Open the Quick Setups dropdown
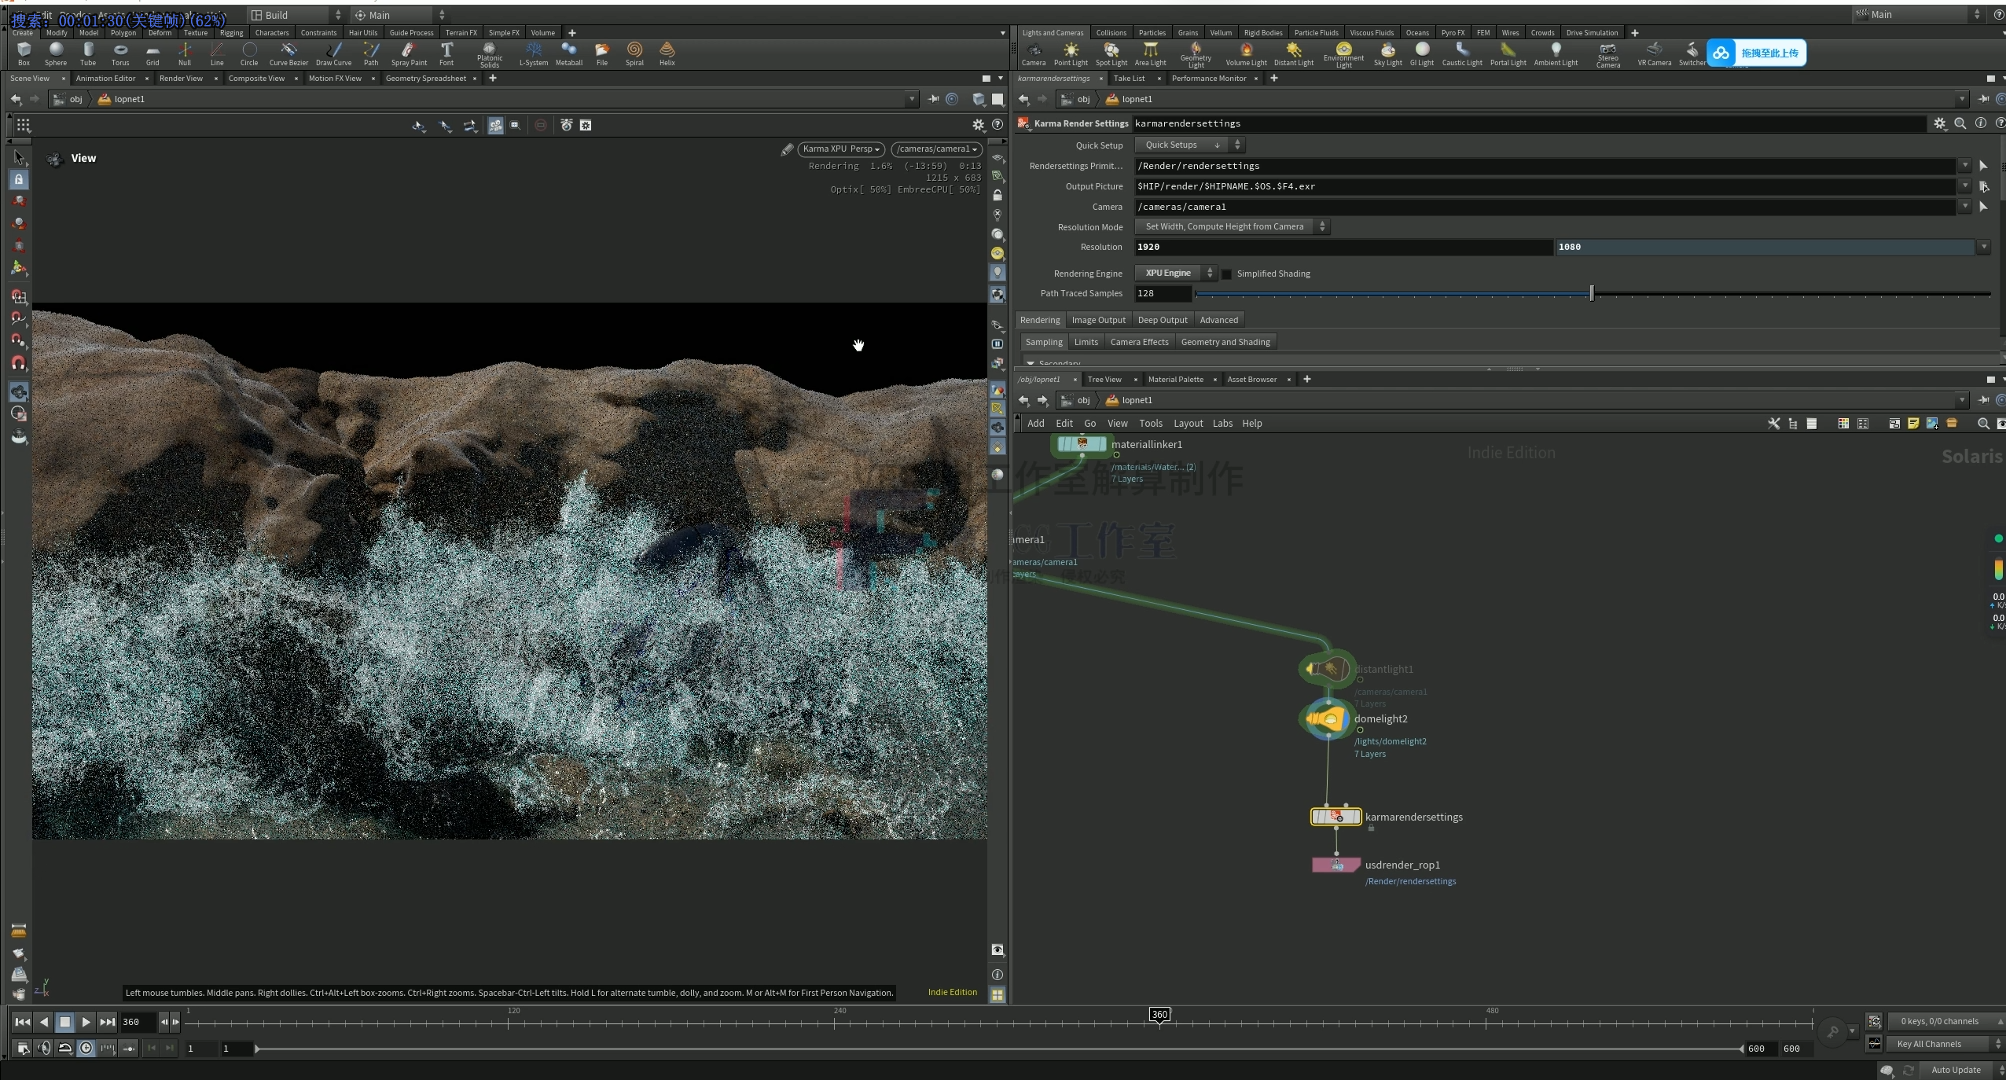The image size is (2006, 1080). [1185, 144]
